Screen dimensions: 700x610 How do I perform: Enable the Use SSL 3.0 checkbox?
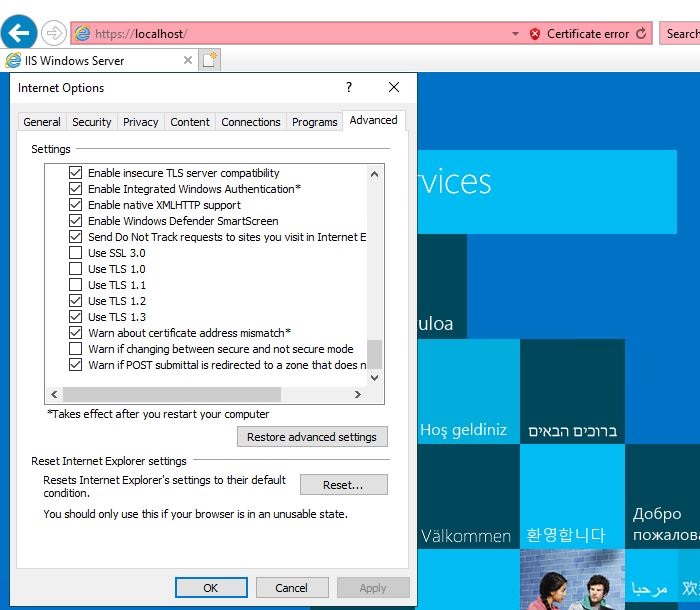(x=75, y=253)
